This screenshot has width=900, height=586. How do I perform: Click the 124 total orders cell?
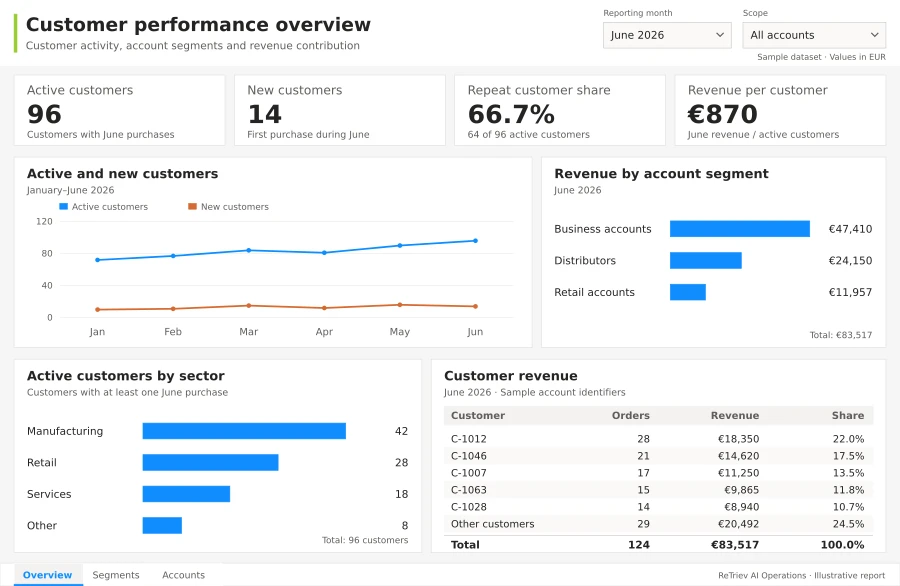(639, 544)
